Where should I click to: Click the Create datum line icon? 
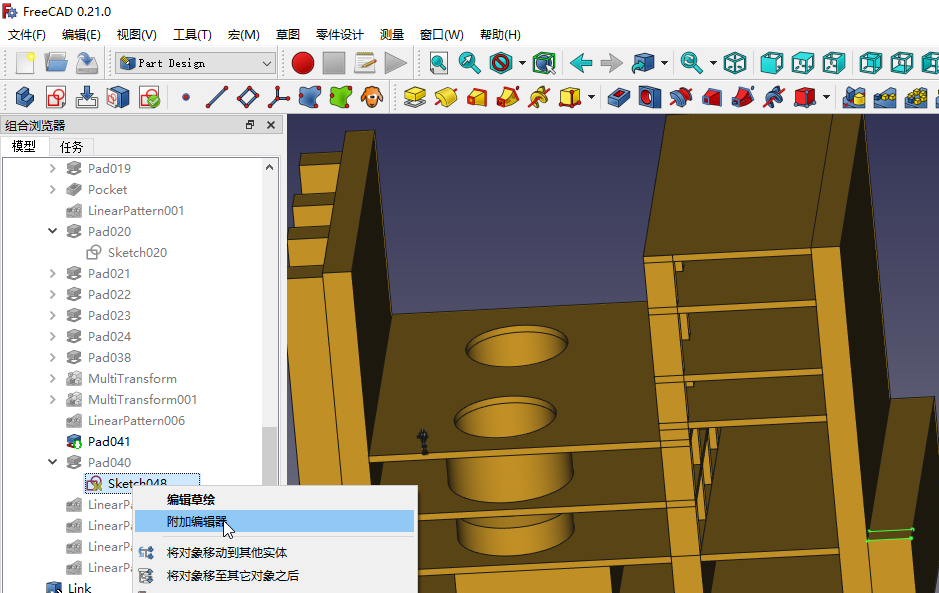(216, 97)
